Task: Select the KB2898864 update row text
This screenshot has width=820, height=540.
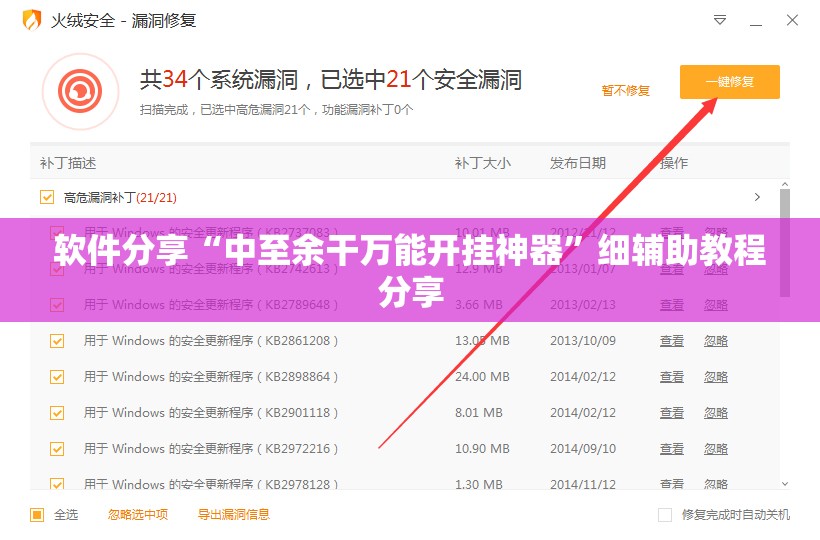Action: click(x=211, y=377)
